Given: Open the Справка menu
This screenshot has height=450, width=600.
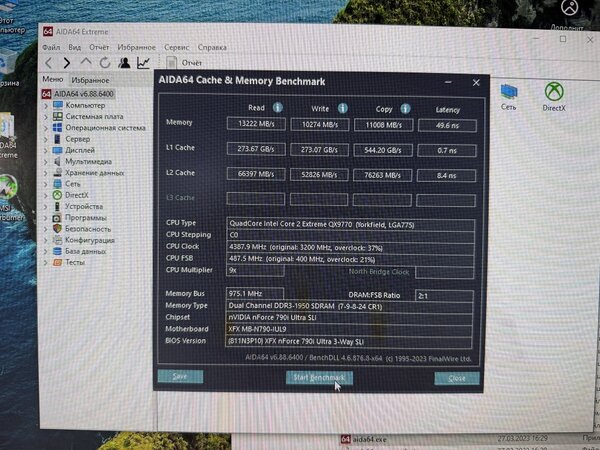Looking at the screenshot, I should pos(212,47).
